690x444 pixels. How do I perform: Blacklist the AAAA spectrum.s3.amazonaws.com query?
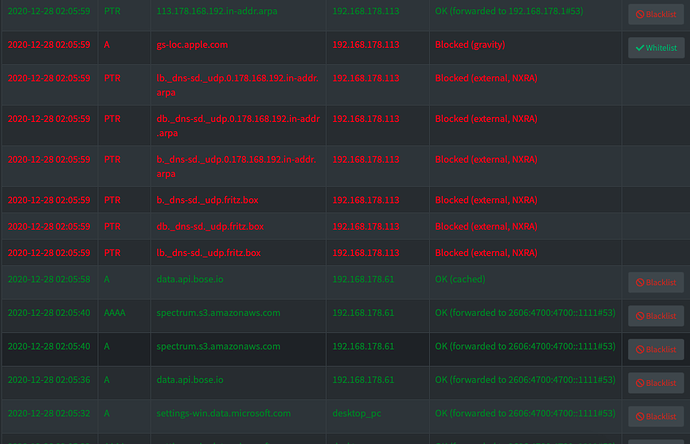coord(656,316)
